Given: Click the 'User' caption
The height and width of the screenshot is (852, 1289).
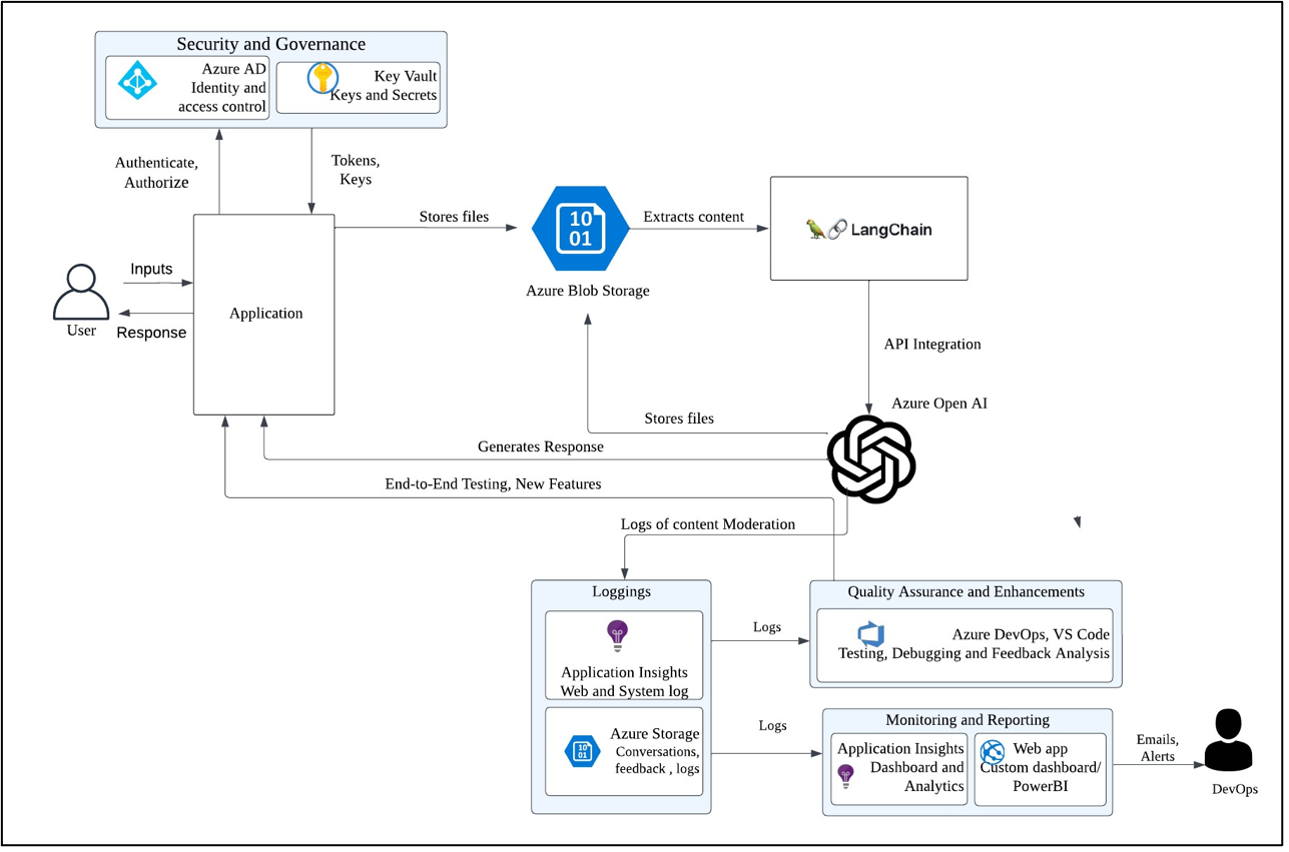Looking at the screenshot, I should pyautogui.click(x=81, y=330).
